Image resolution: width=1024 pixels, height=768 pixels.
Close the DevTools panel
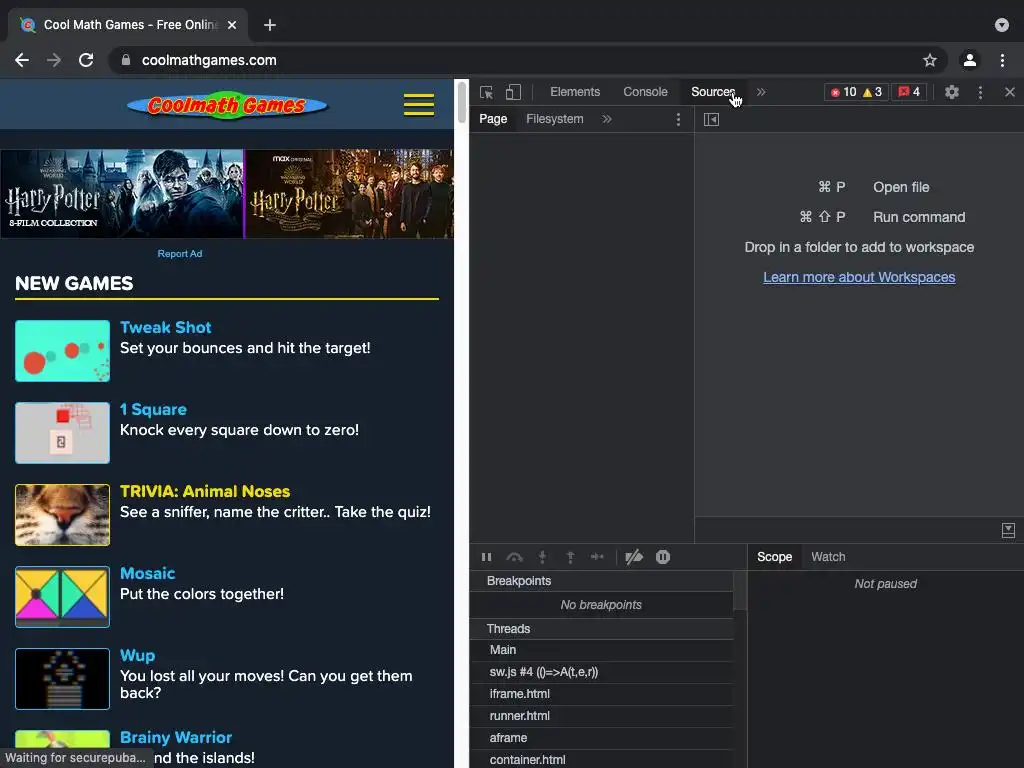click(1010, 92)
